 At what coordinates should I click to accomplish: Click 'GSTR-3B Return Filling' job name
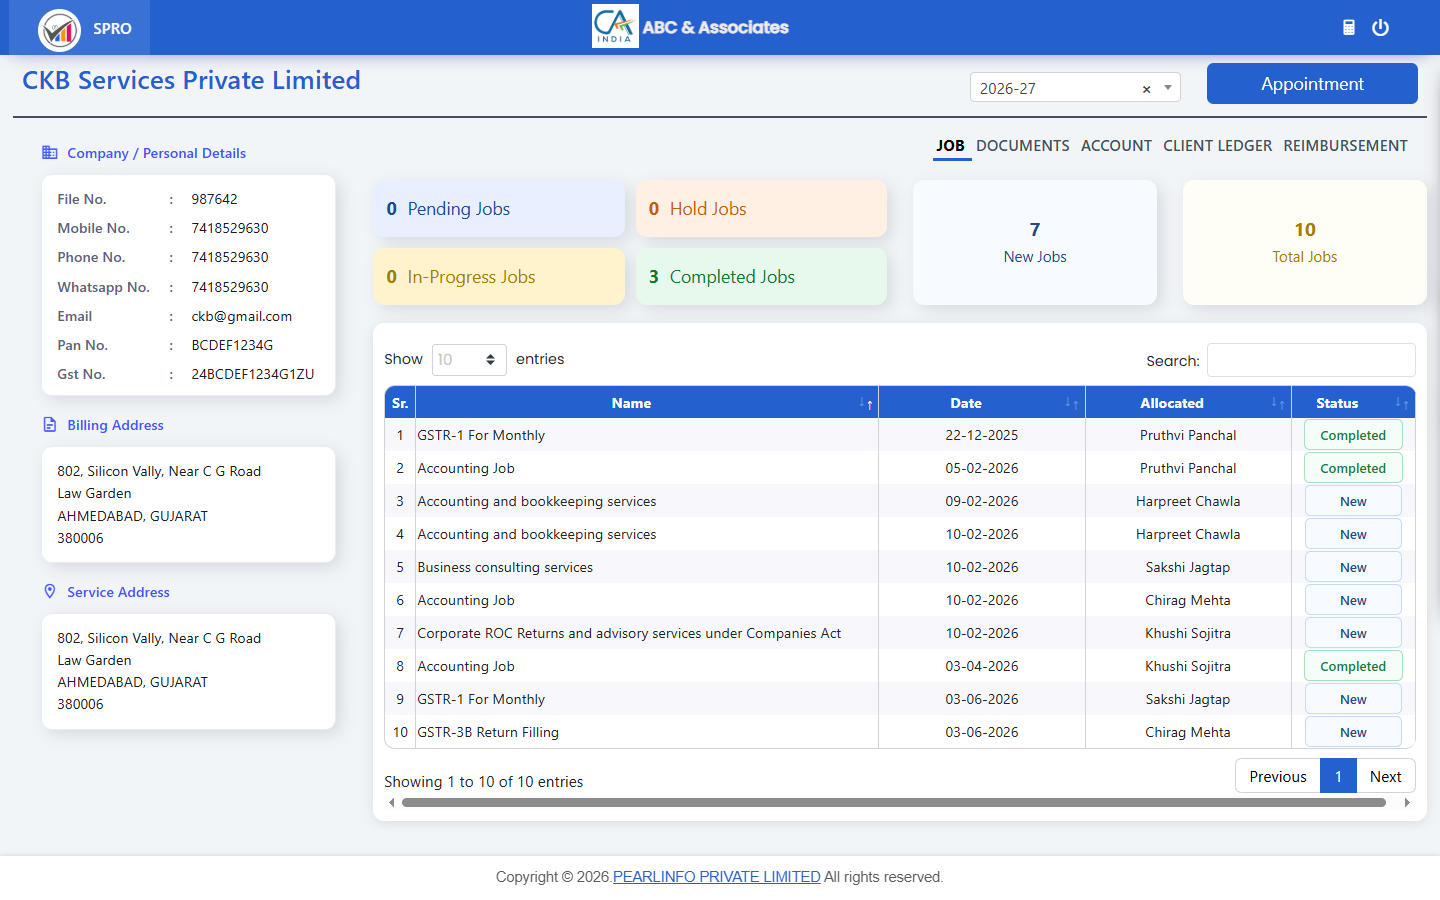(x=488, y=732)
